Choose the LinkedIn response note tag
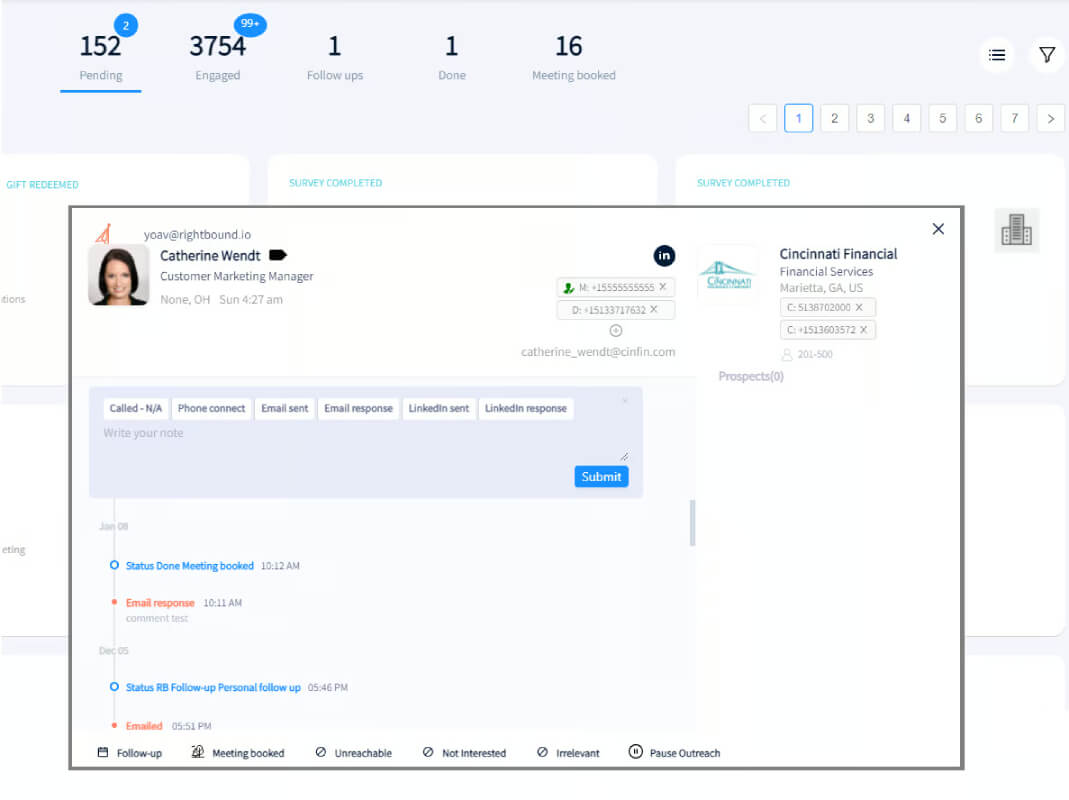This screenshot has width=1069, height=800. tap(526, 409)
